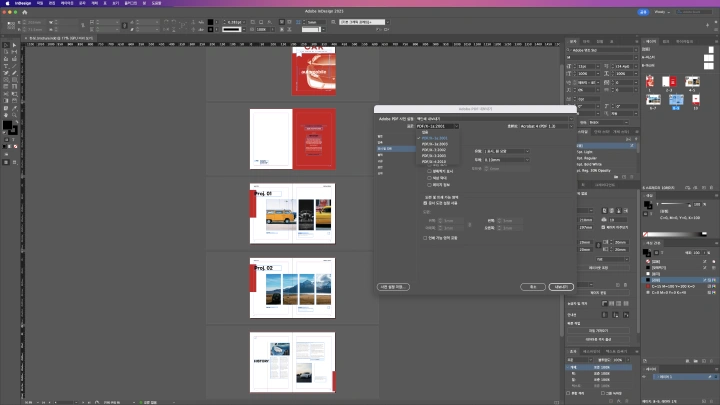720x405 pixels.
Task: Open the third menu bar item (Edit)
Action: [52, 3]
